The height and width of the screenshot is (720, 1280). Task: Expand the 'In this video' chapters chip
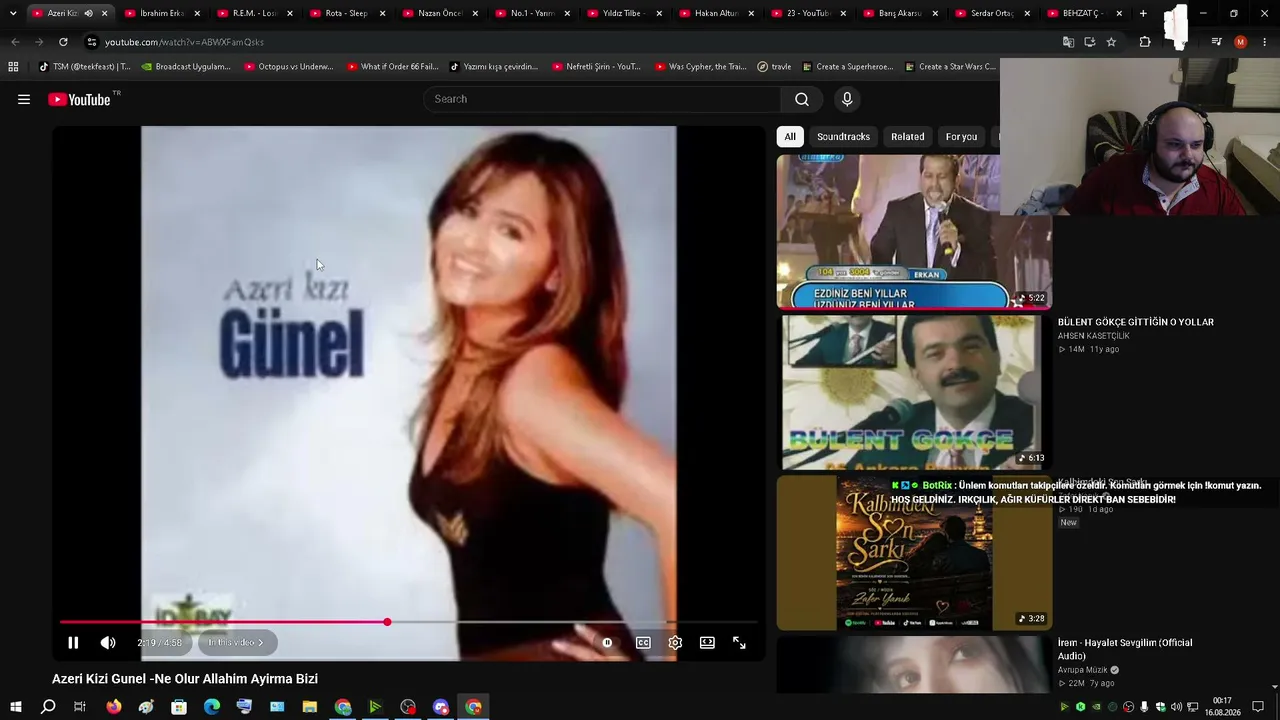point(236,643)
